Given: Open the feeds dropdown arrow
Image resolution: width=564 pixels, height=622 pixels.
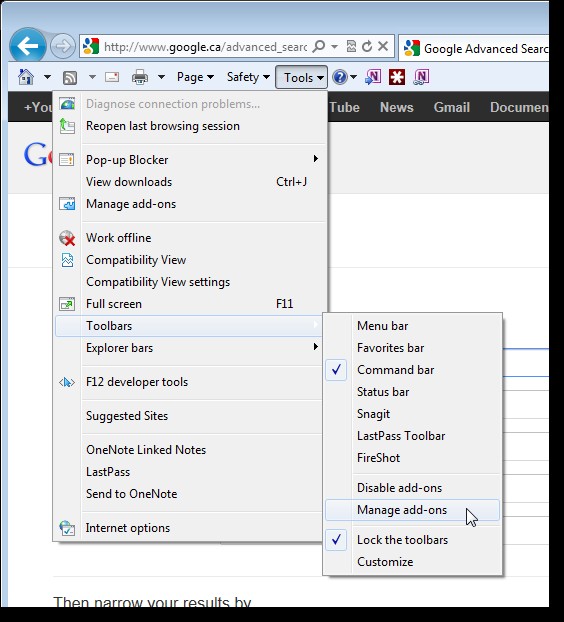Looking at the screenshot, I should 92,77.
